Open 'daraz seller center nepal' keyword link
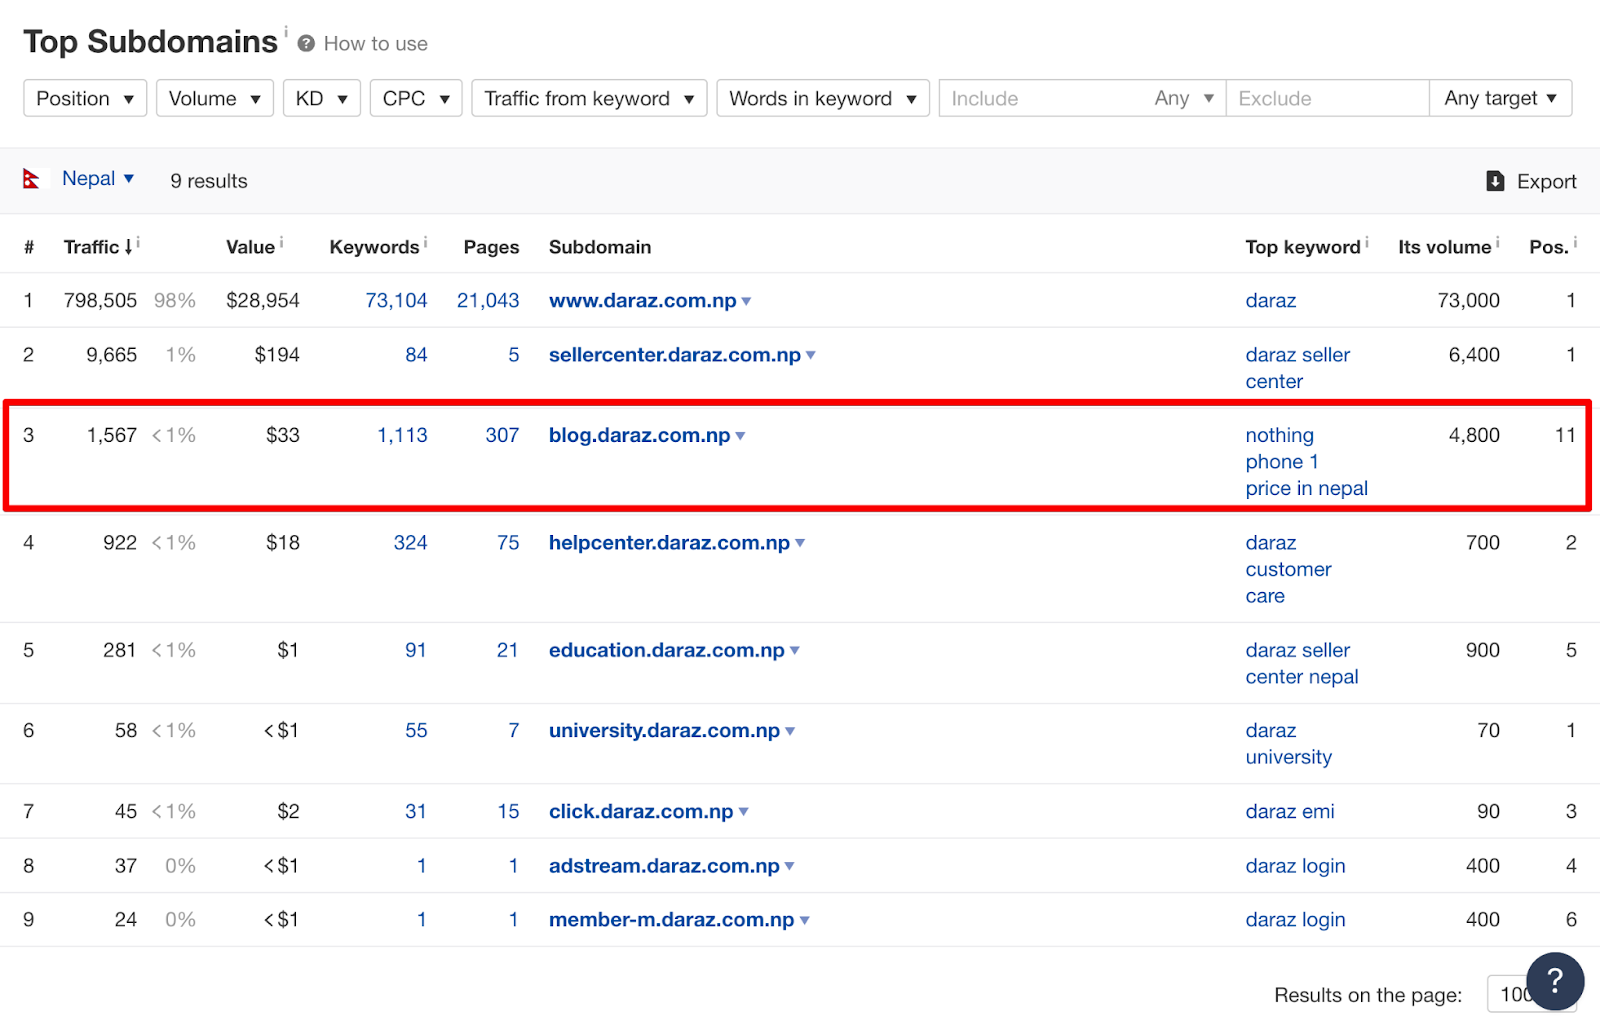This screenshot has height=1030, width=1600. [1302, 664]
